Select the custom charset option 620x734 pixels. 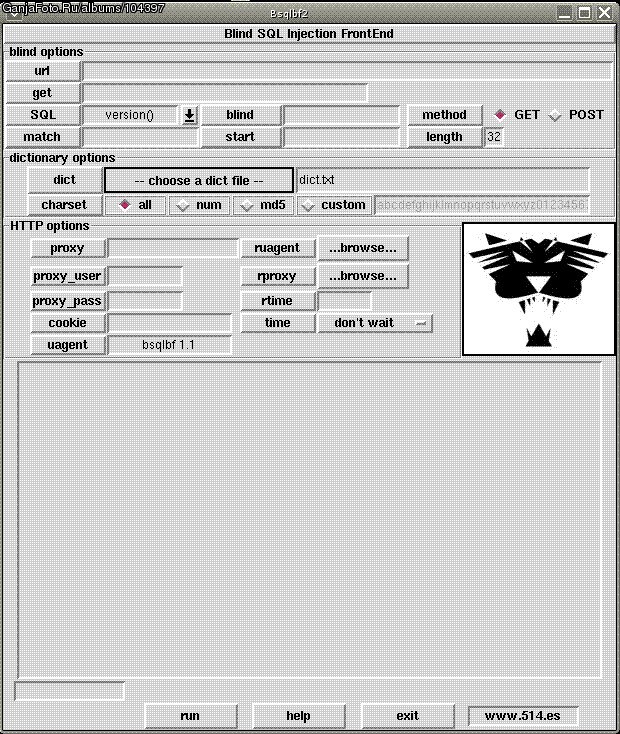(x=308, y=205)
